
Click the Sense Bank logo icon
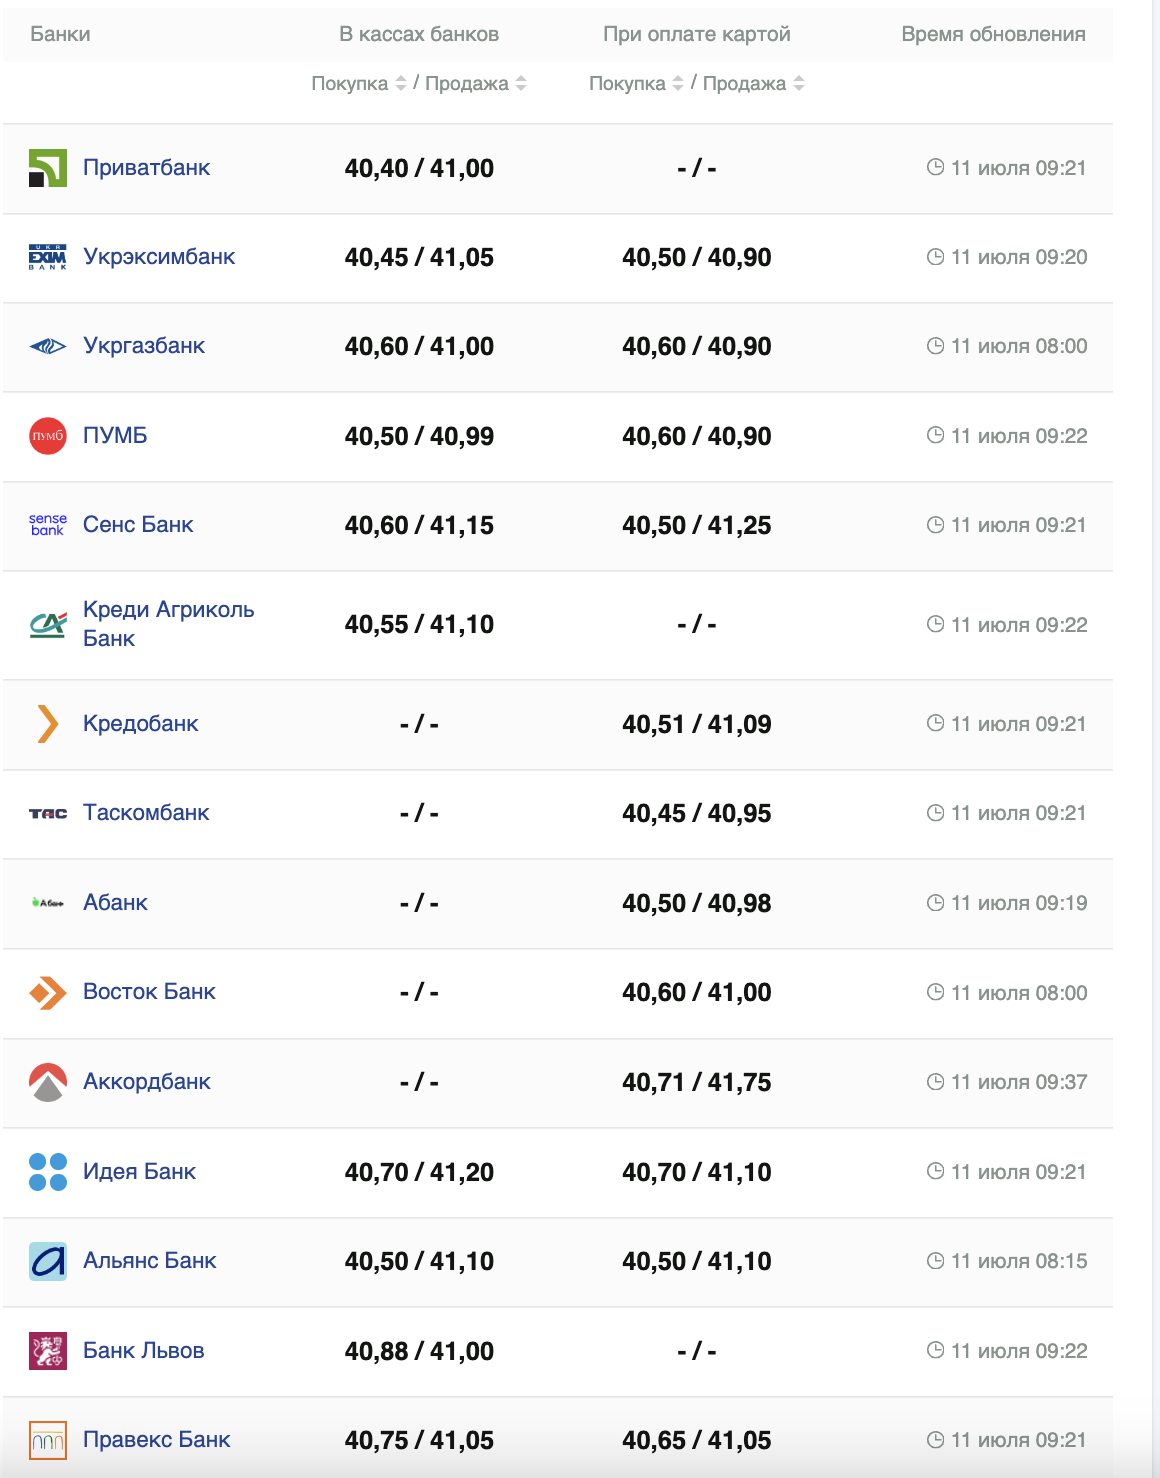[x=48, y=525]
